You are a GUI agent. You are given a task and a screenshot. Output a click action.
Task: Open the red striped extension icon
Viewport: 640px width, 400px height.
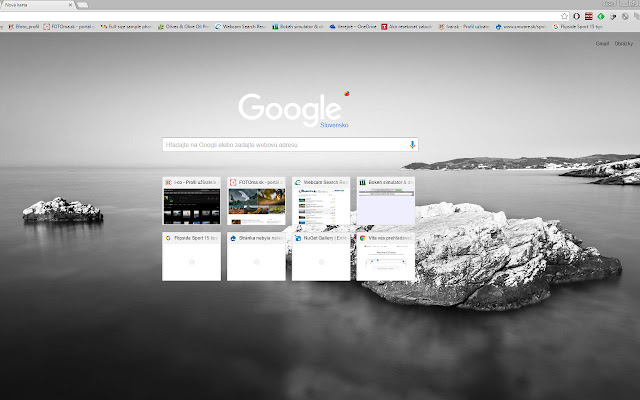coord(589,16)
